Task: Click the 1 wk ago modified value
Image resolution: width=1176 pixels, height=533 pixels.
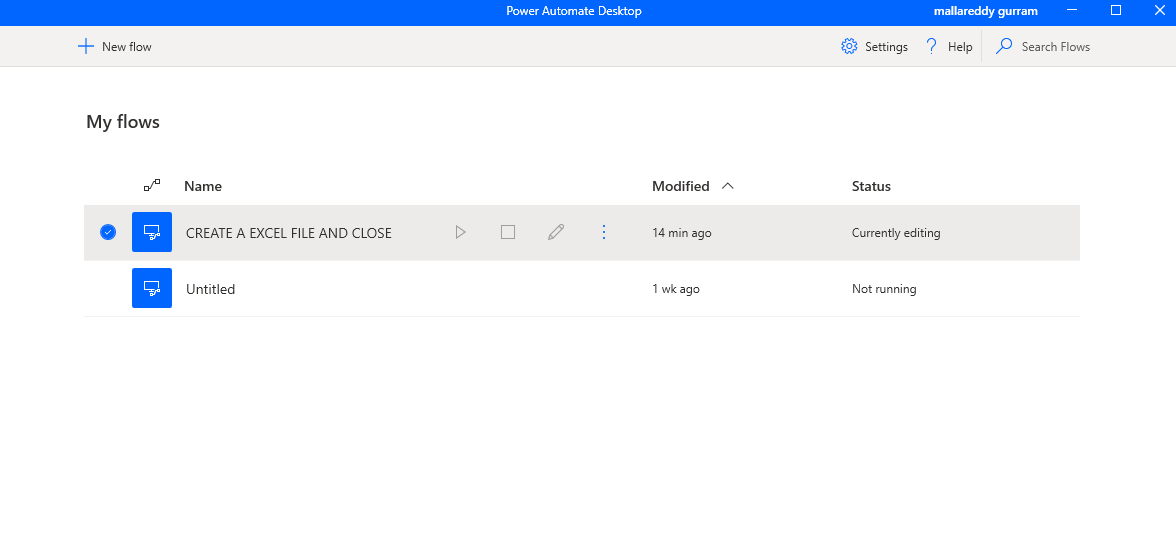Action: [x=676, y=289]
